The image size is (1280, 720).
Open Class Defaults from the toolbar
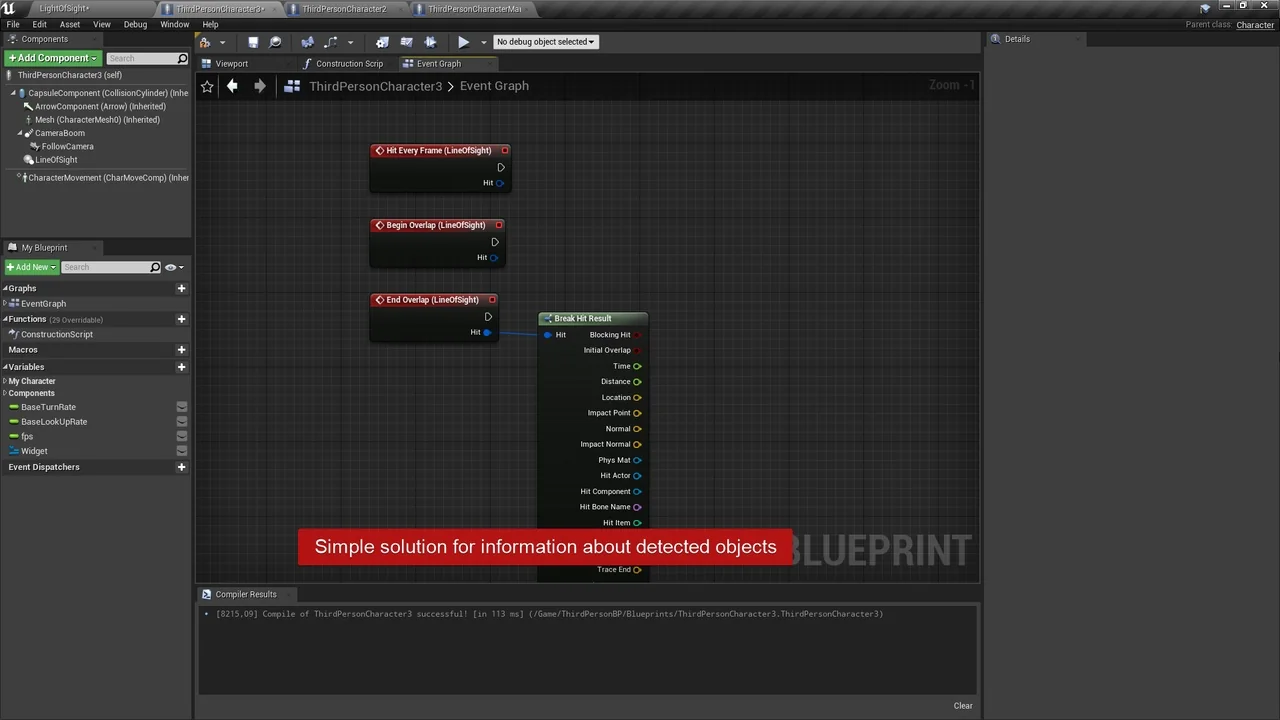coord(406,41)
